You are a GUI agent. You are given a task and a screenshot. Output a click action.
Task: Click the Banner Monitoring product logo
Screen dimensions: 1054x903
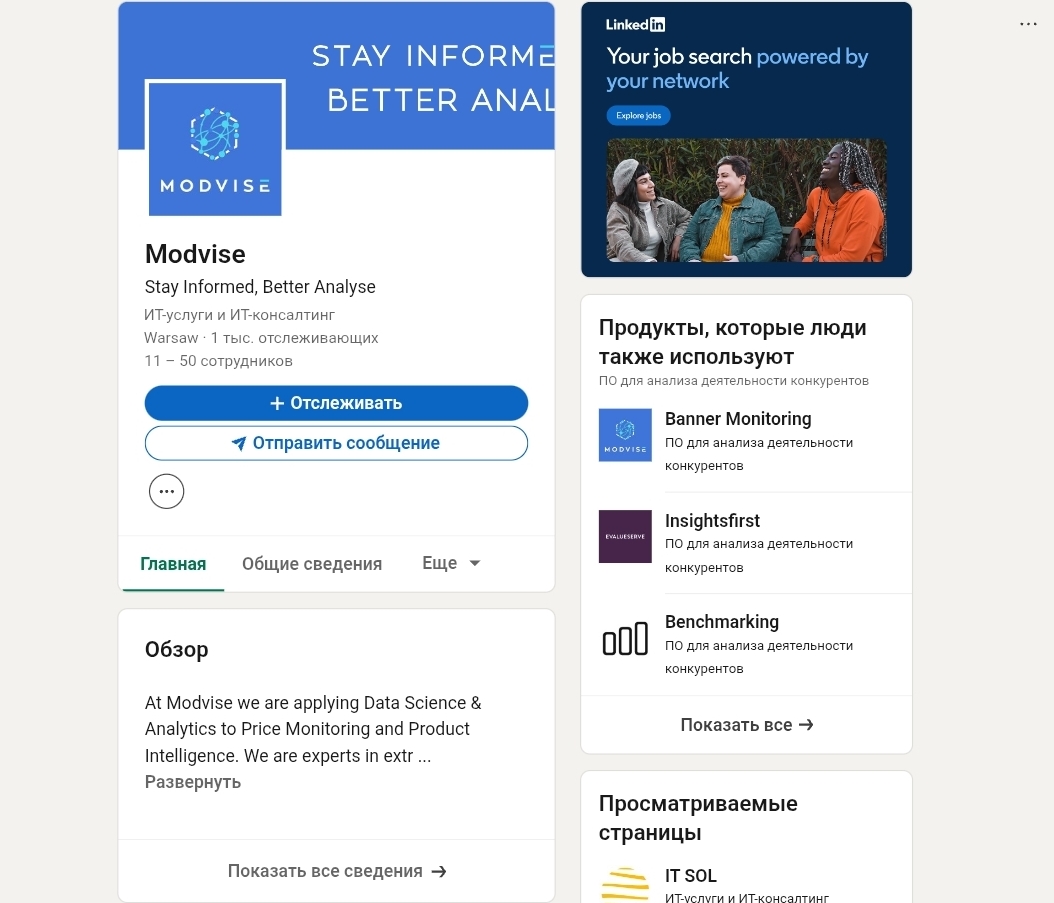pyautogui.click(x=625, y=435)
